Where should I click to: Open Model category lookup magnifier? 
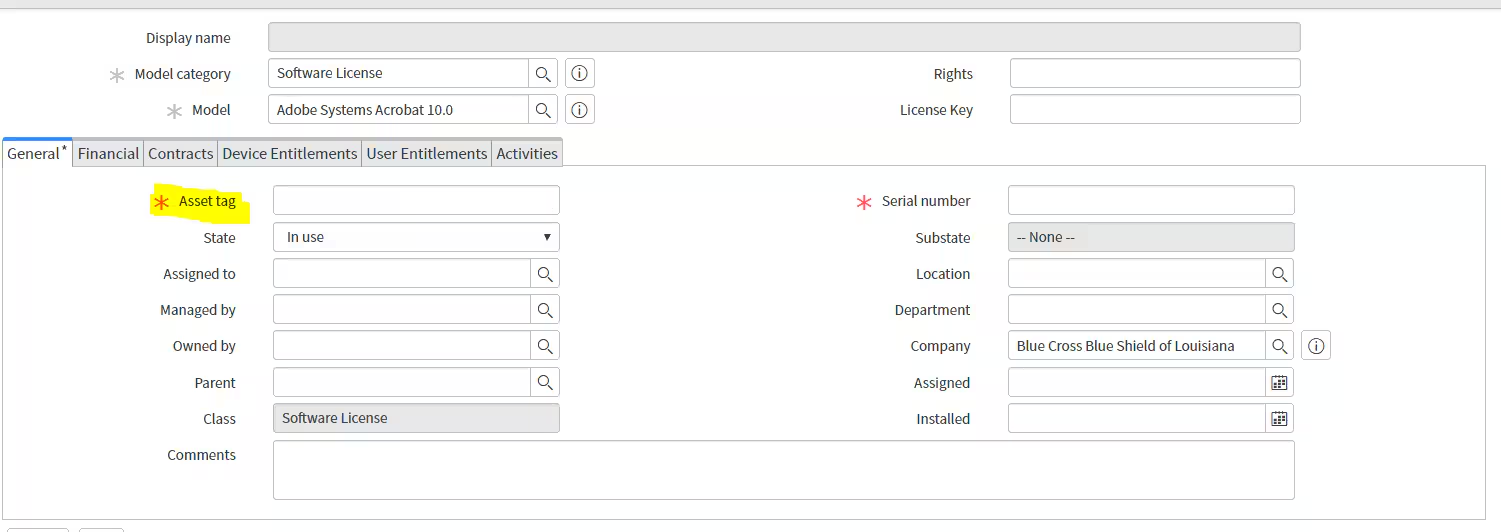[x=543, y=74]
